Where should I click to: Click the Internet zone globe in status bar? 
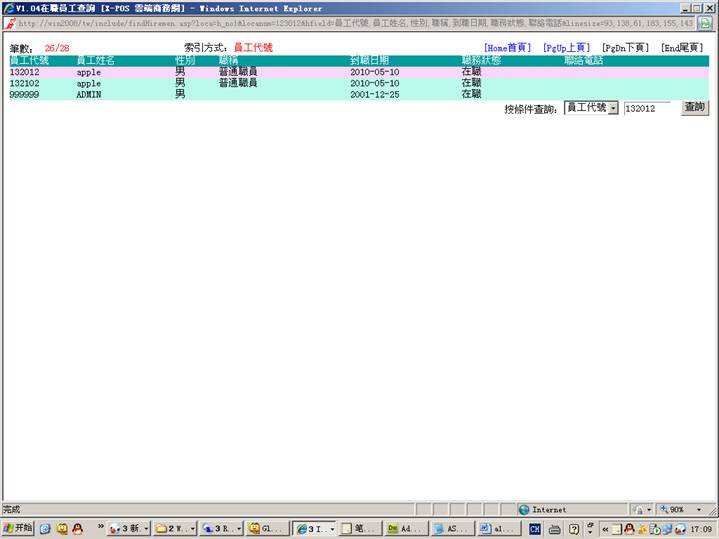tap(525, 509)
